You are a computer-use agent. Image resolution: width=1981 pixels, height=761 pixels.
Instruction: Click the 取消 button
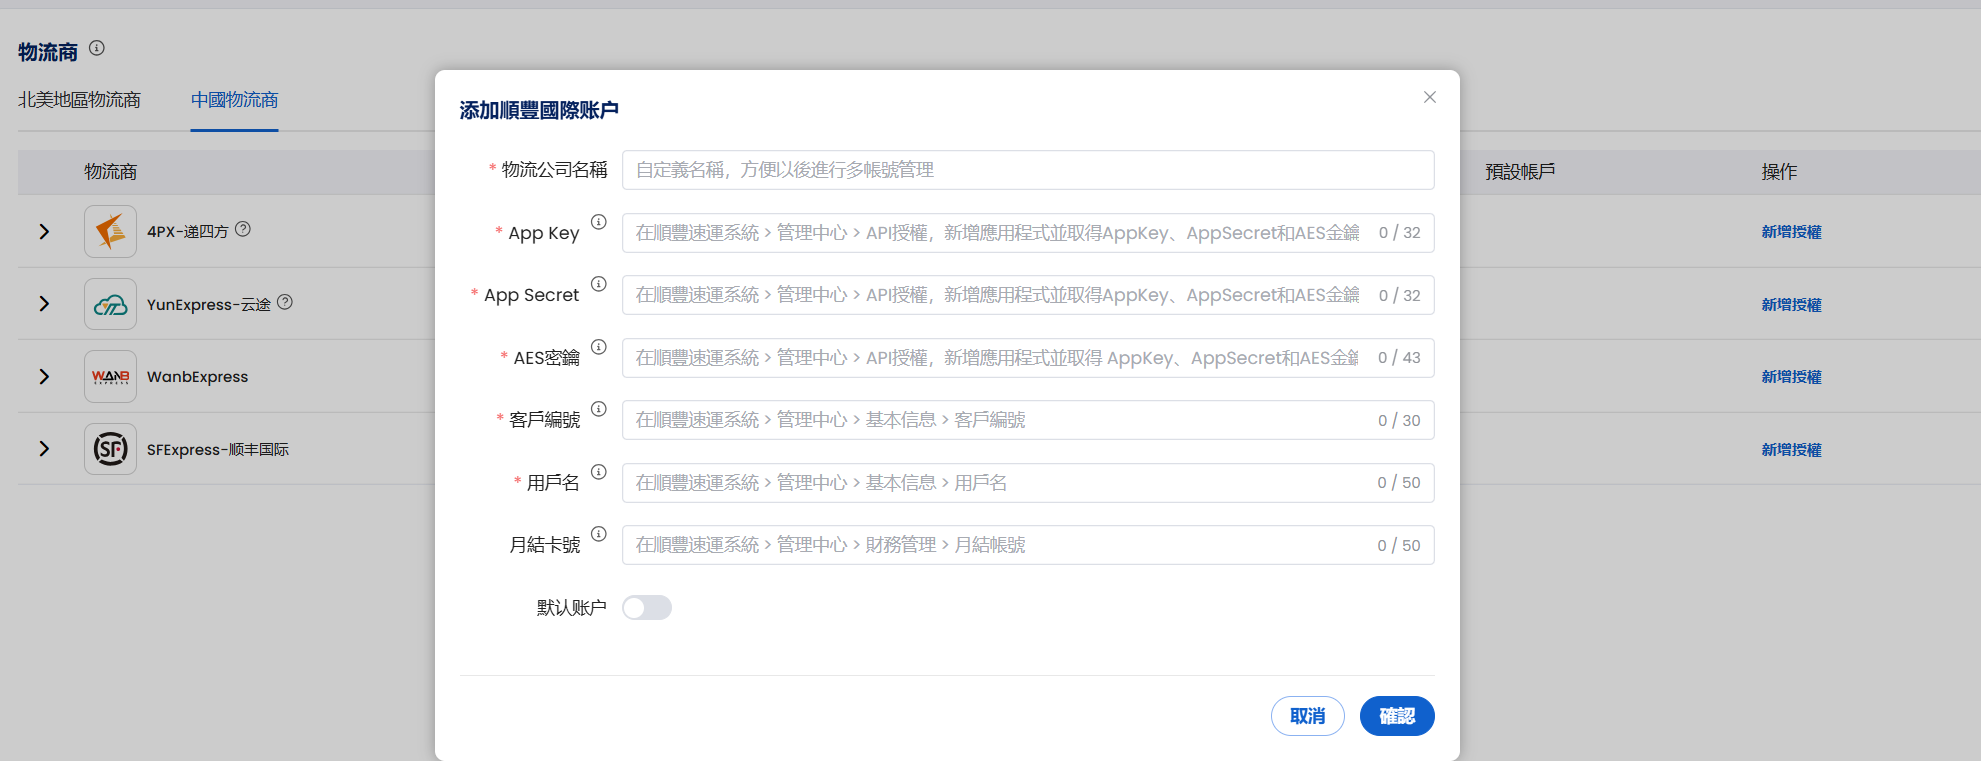click(1307, 716)
